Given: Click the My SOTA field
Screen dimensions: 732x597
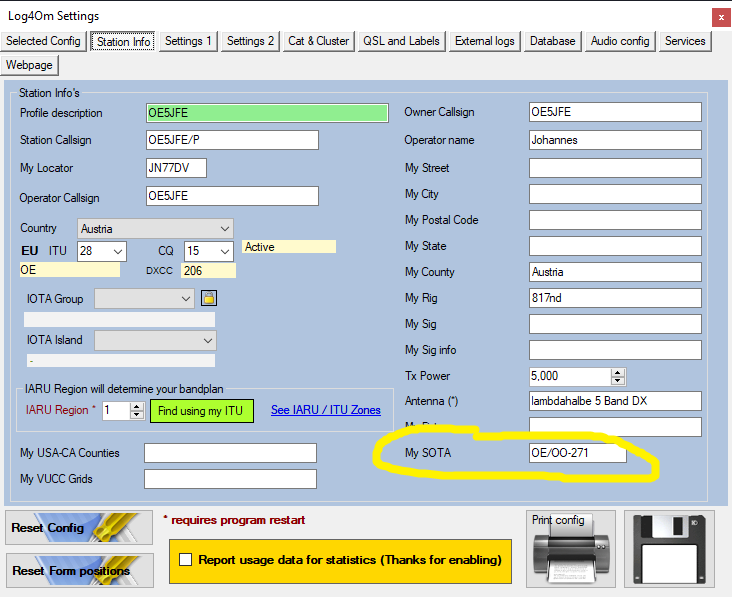Looking at the screenshot, I should coord(577,453).
